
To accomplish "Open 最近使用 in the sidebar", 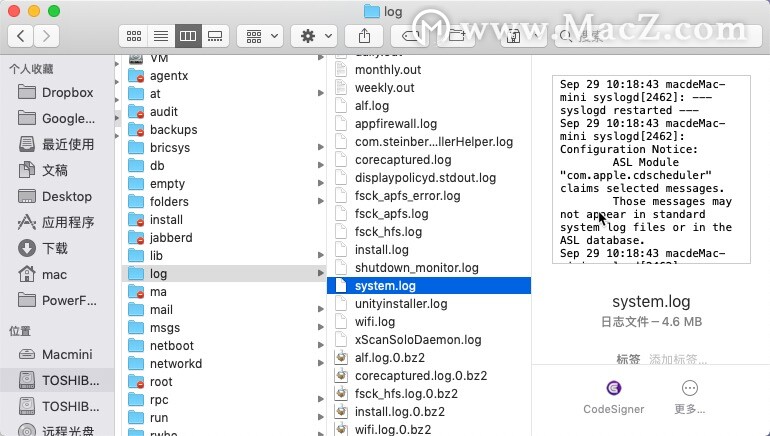I will pos(55,144).
